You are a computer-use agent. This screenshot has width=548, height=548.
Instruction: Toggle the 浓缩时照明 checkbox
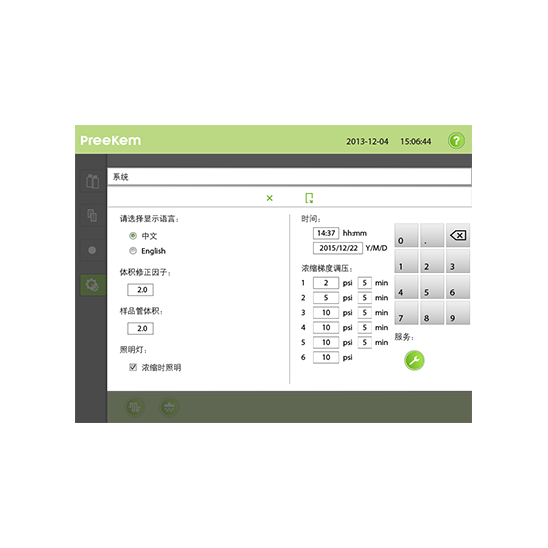tap(133, 367)
